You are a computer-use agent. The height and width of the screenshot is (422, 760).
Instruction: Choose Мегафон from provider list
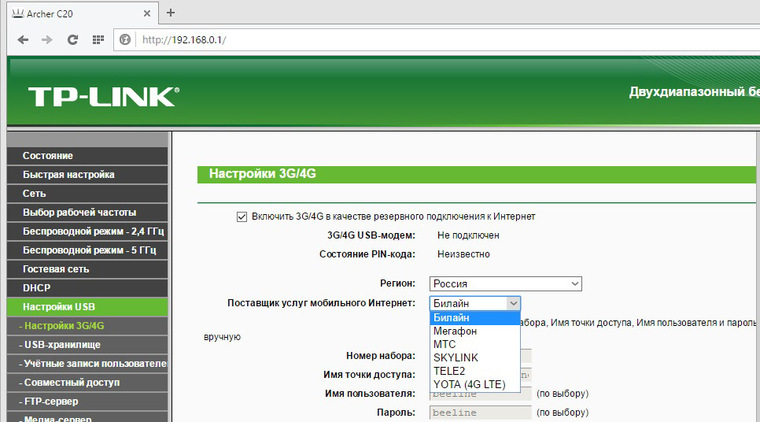475,331
